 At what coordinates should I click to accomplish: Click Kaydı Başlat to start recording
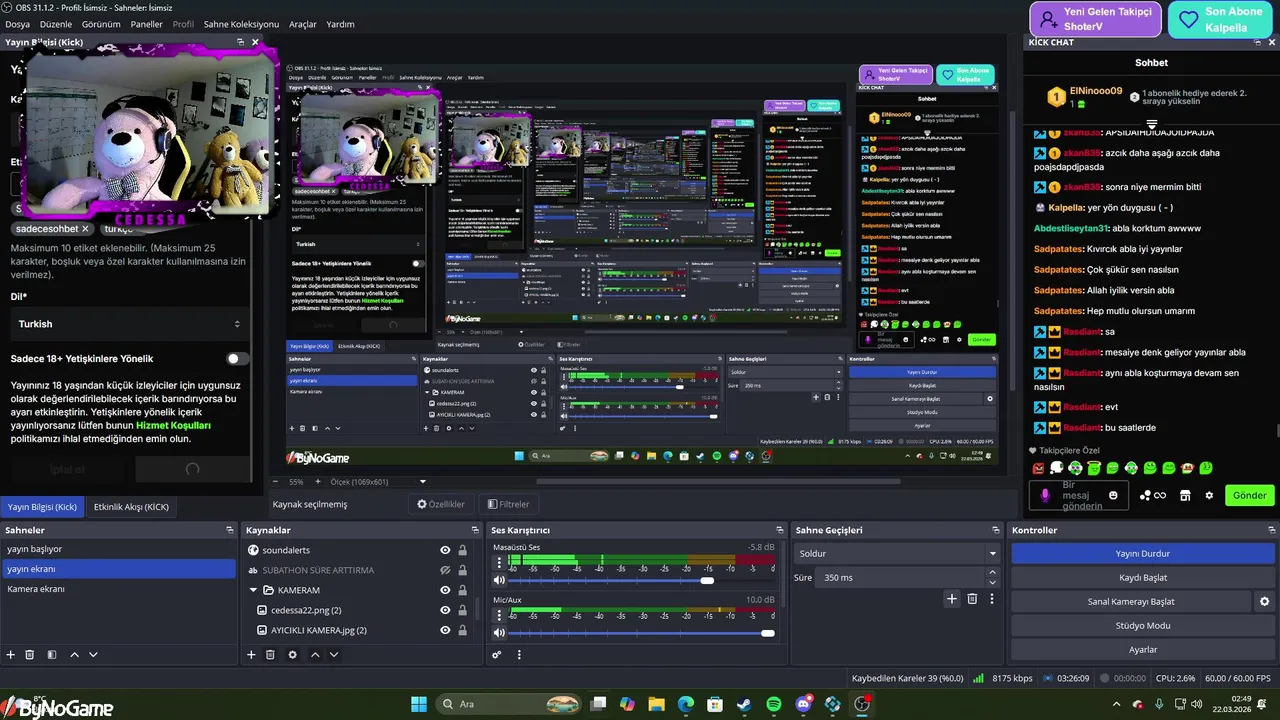1143,577
